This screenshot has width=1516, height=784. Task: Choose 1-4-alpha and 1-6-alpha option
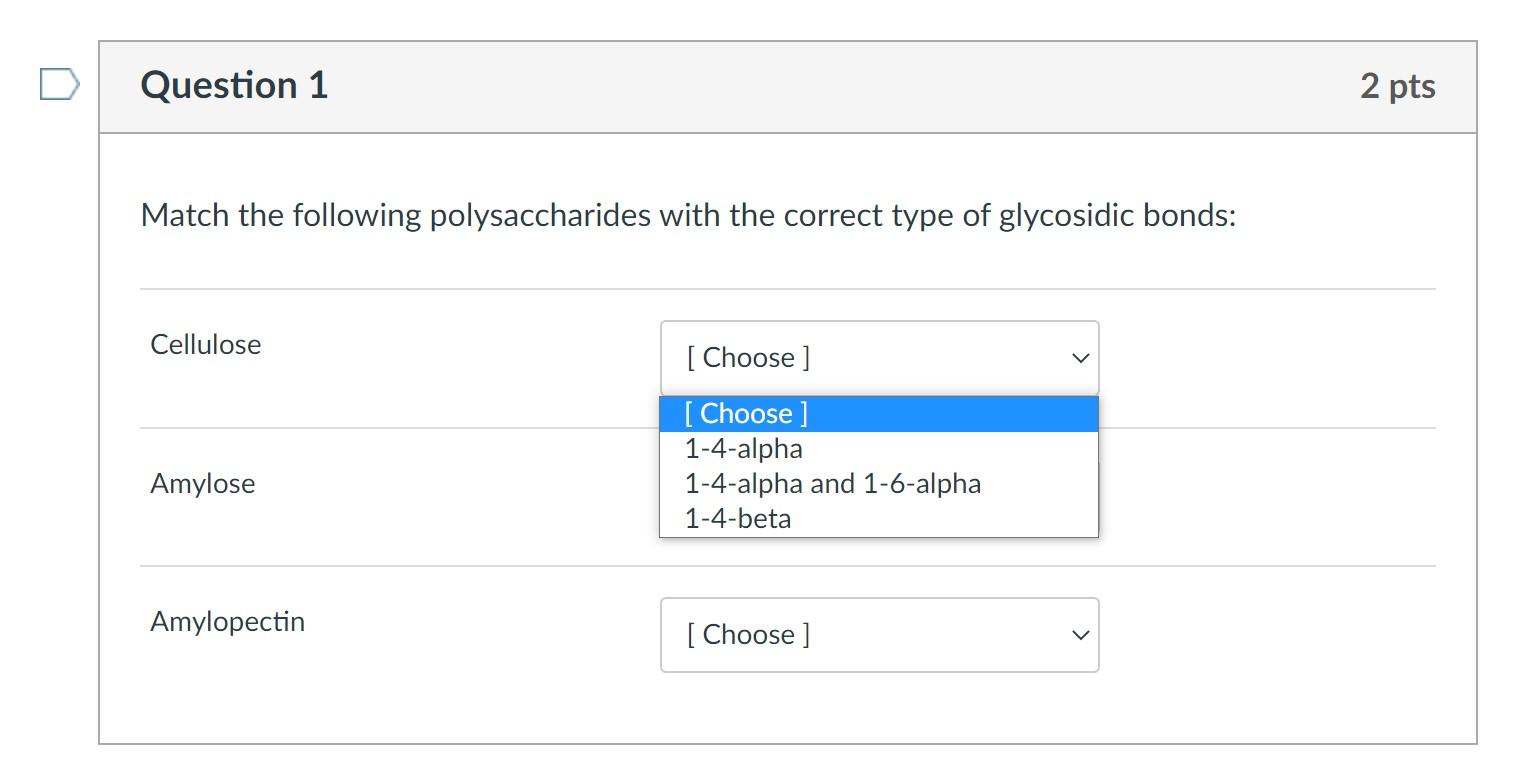click(x=832, y=483)
